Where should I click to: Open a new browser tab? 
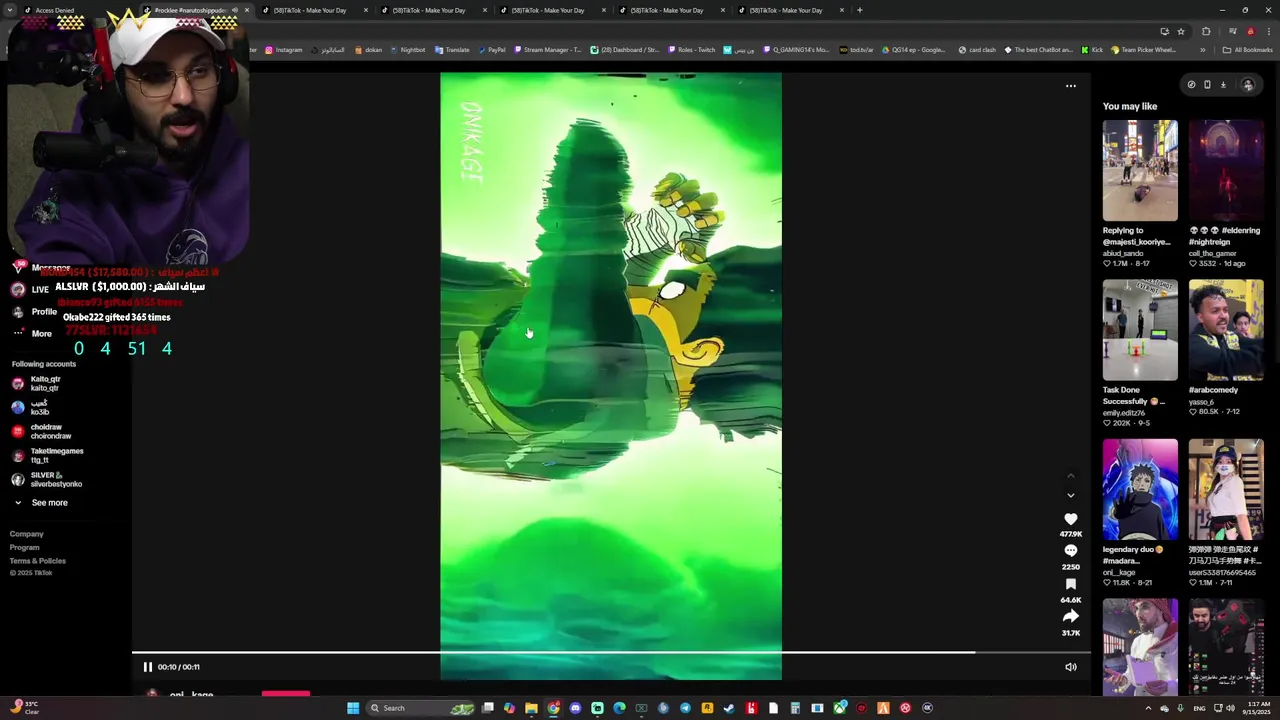click(859, 10)
